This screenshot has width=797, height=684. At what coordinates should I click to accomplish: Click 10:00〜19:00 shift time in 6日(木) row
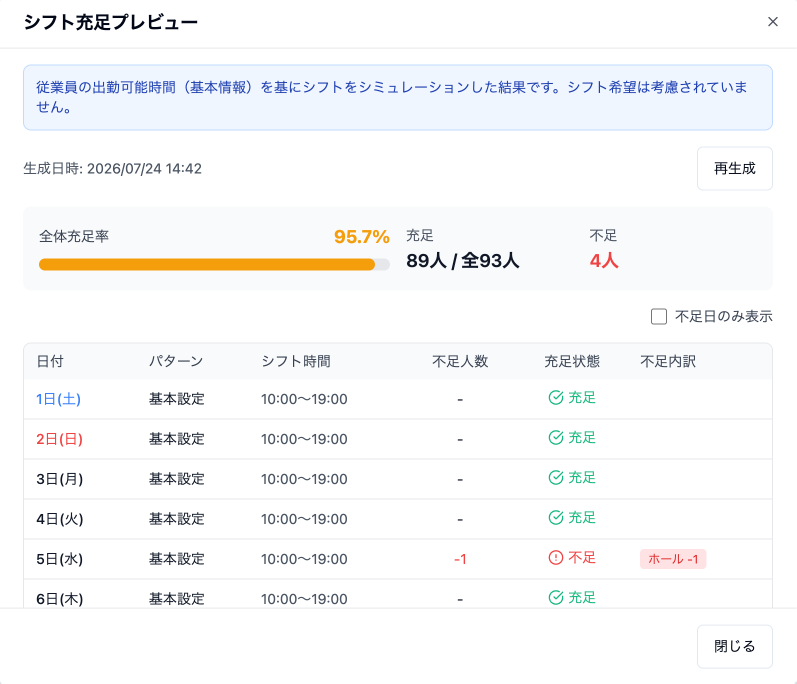[x=304, y=599]
